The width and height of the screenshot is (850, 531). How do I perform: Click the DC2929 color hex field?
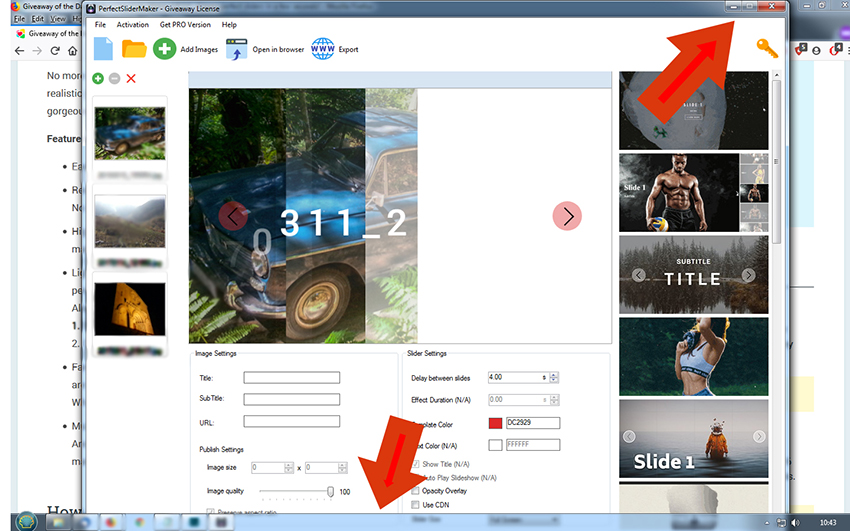tap(533, 423)
